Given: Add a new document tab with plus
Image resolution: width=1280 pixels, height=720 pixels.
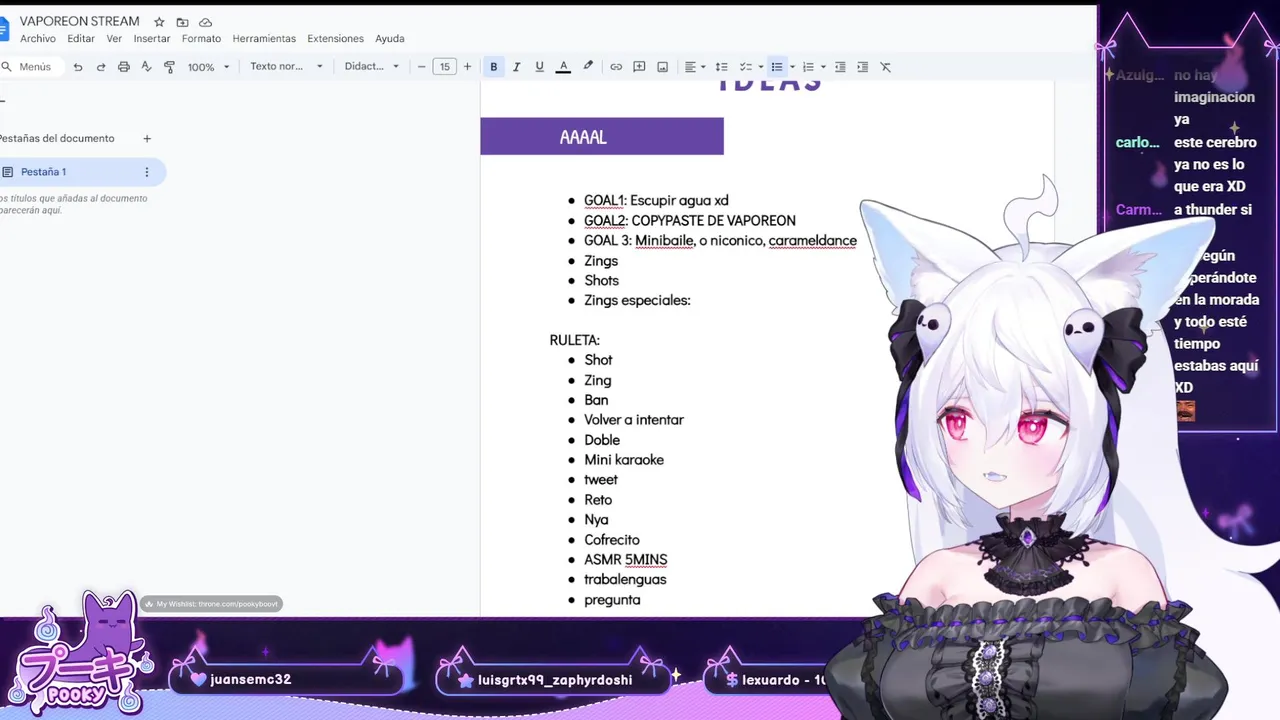Looking at the screenshot, I should coord(147,139).
